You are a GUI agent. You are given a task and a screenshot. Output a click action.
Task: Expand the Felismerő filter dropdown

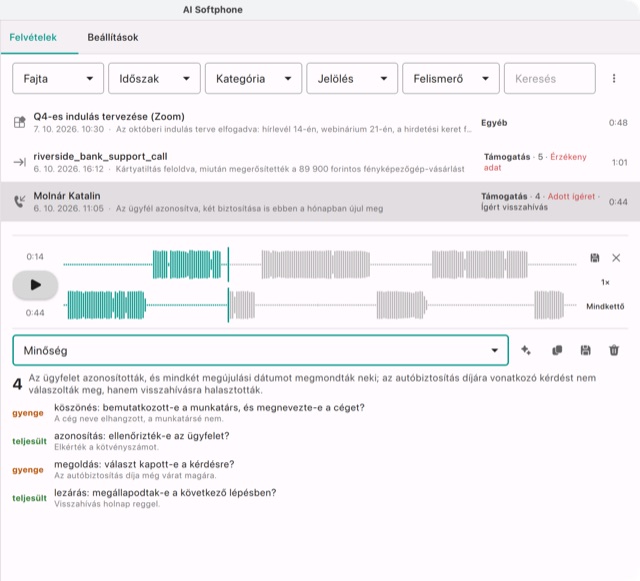(451, 78)
